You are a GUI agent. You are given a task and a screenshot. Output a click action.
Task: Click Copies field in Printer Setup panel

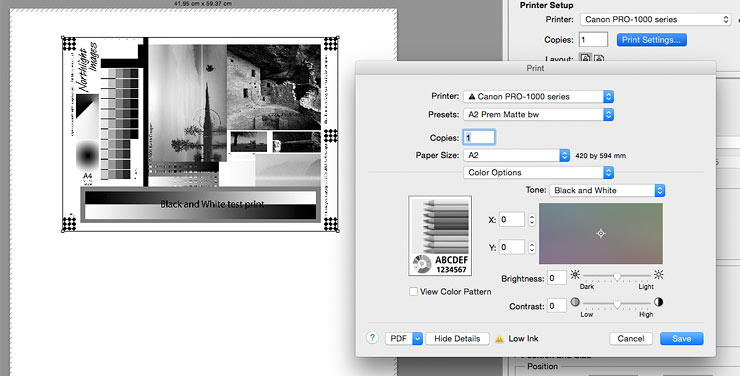[x=593, y=40]
